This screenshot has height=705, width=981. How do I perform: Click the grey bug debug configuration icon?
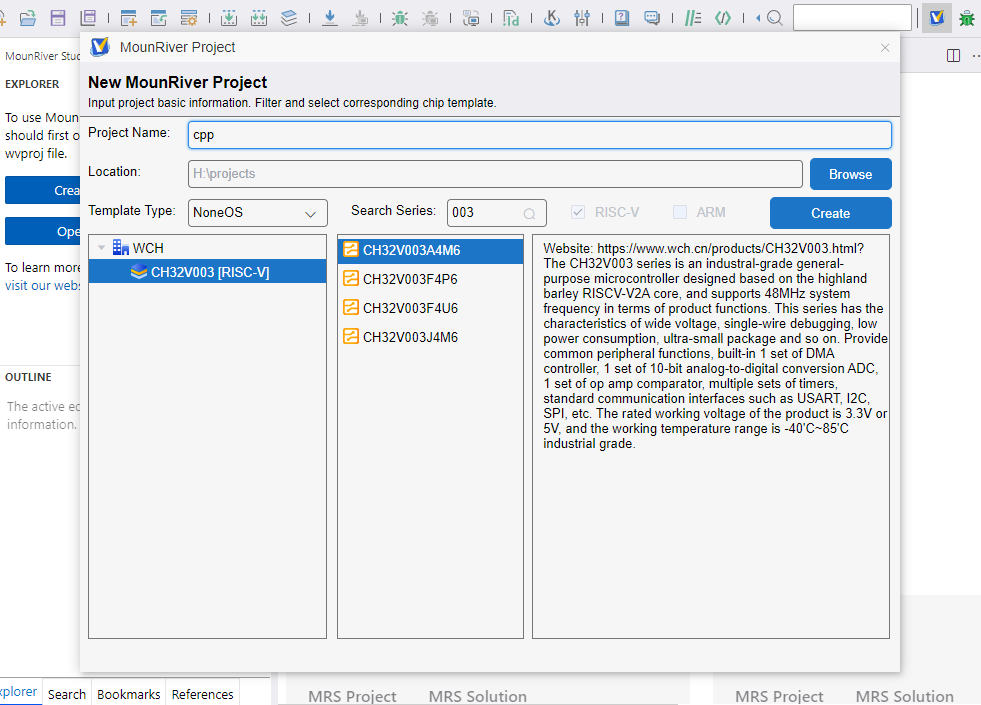(x=430, y=18)
